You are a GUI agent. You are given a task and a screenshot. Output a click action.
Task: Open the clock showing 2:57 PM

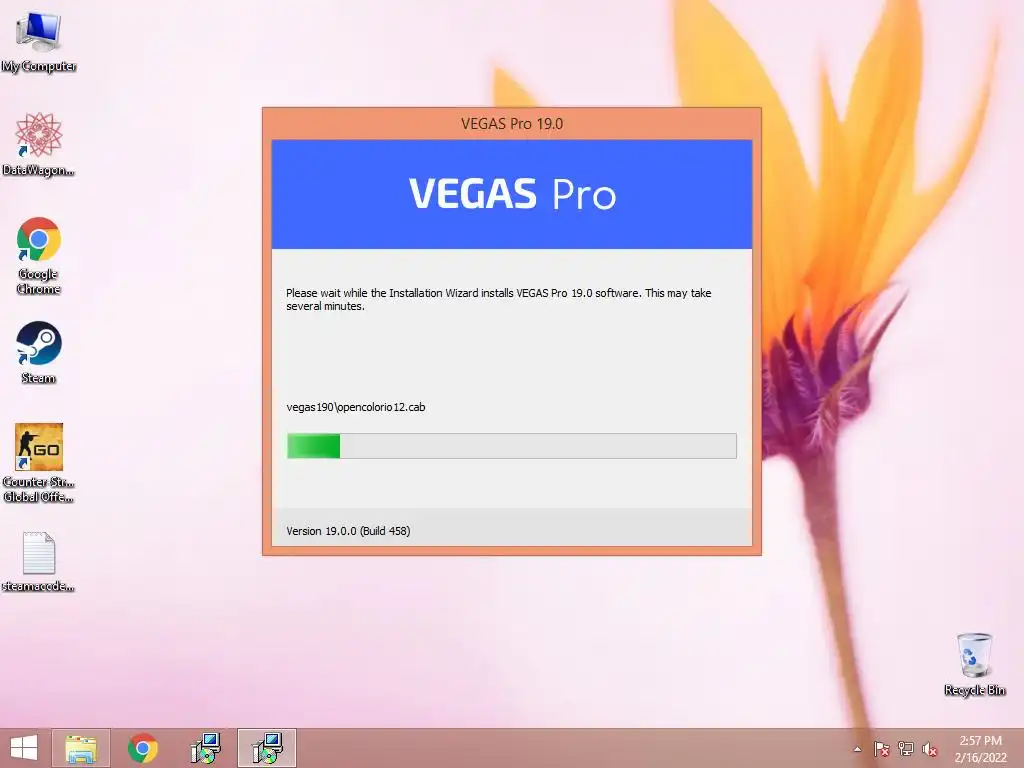(x=980, y=749)
